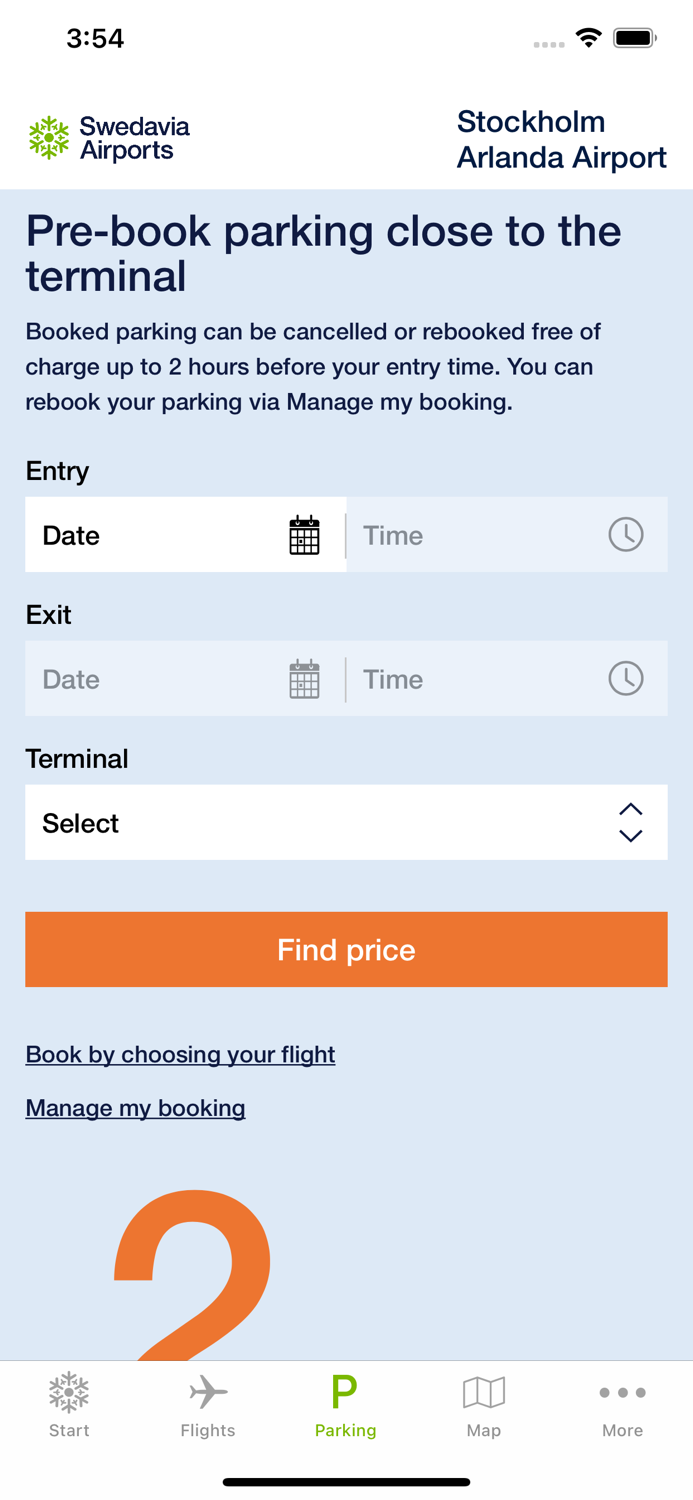This screenshot has height=1500, width=693.
Task: Tap Stockholm Arlanda Airport header text
Action: tap(562, 139)
